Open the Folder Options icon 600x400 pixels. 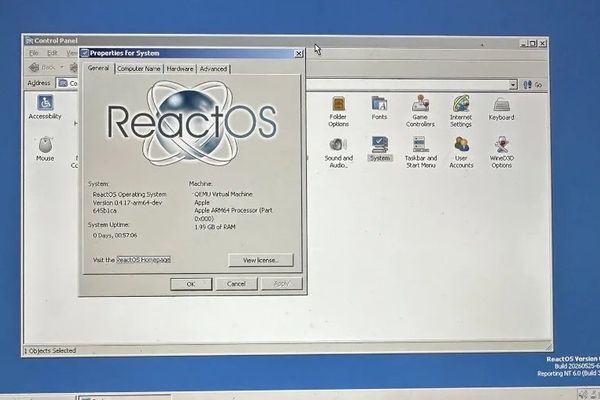[x=338, y=111]
